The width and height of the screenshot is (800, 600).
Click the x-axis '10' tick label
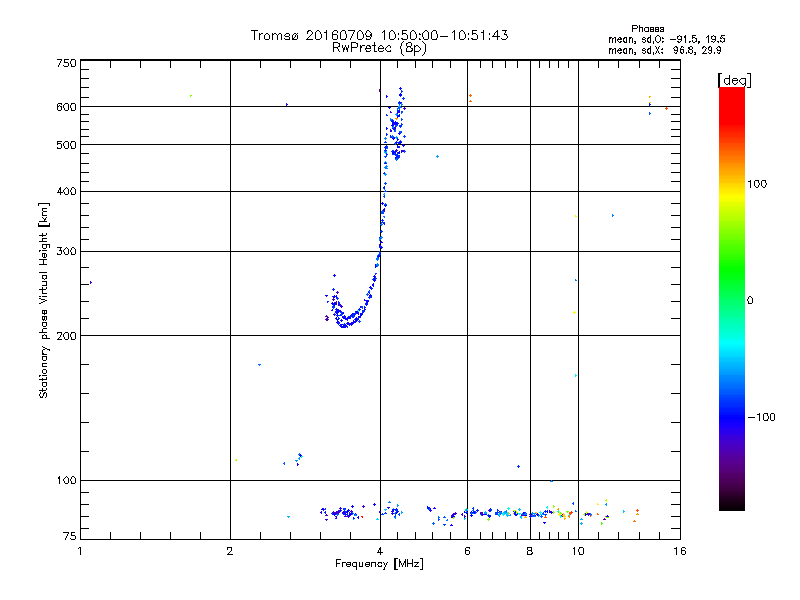tap(578, 551)
